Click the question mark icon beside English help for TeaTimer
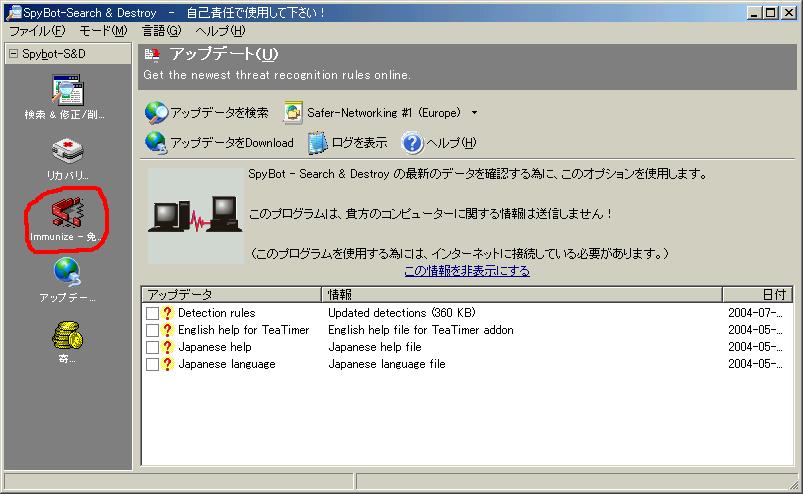This screenshot has width=803, height=494. coord(167,330)
